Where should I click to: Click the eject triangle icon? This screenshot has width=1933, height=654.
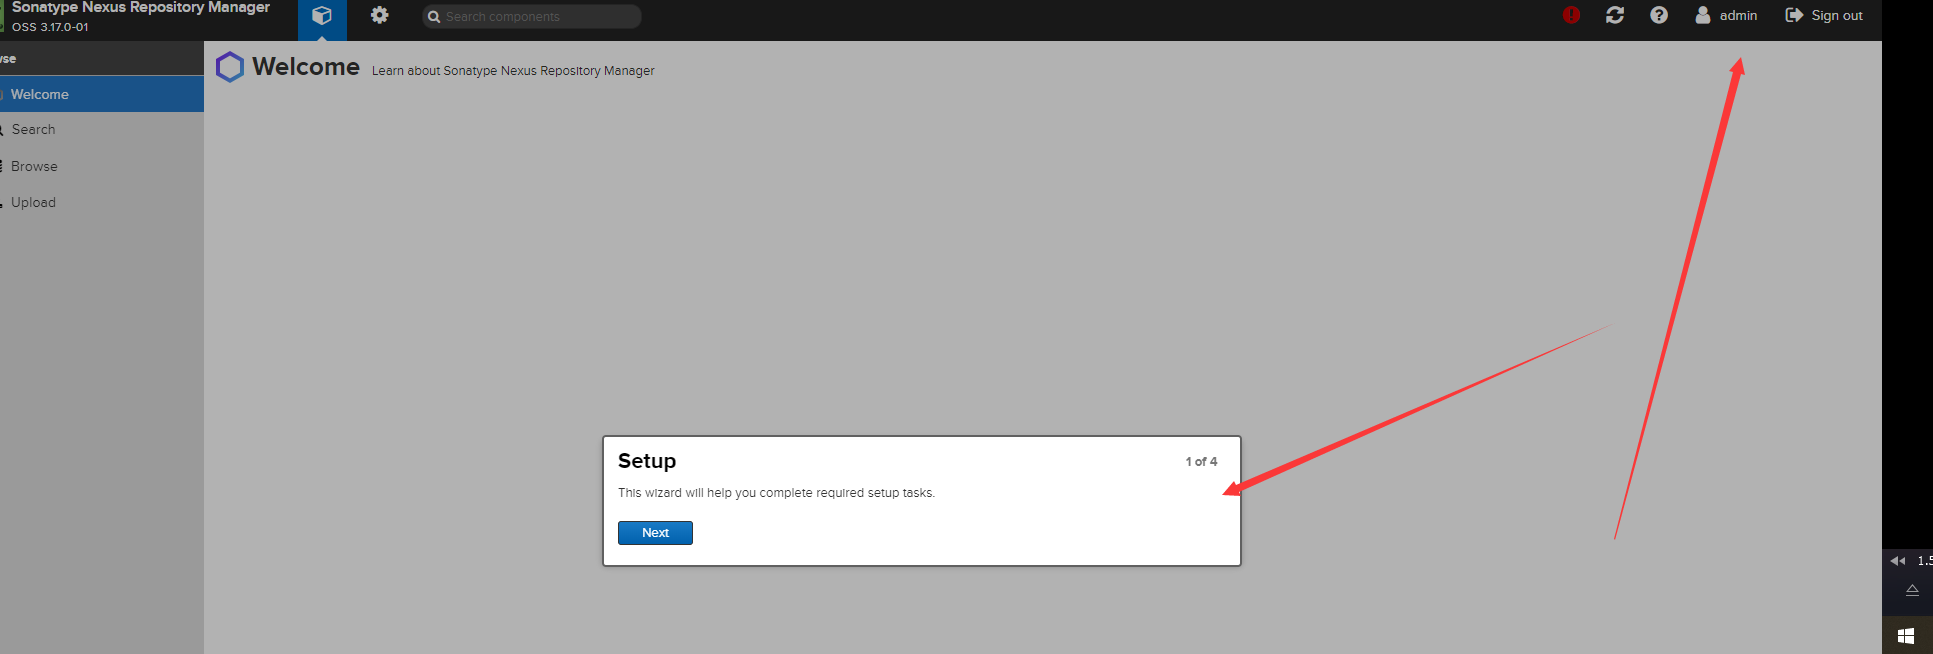[x=1912, y=590]
